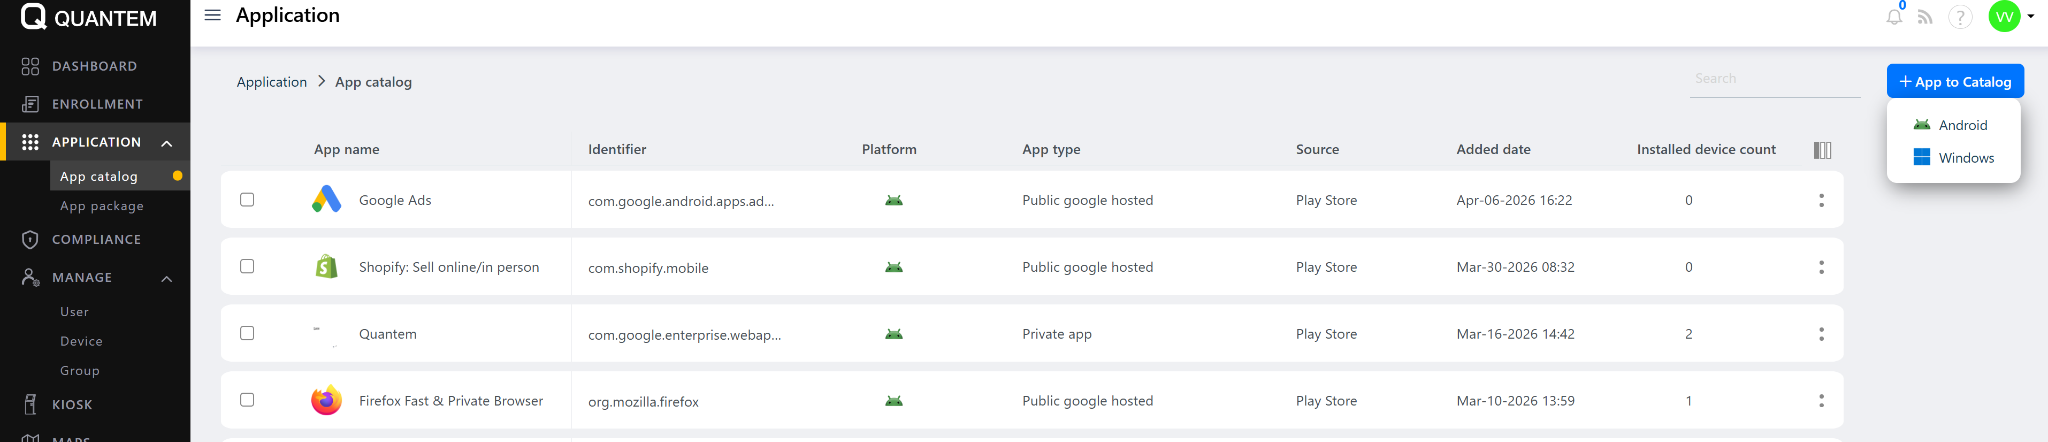Click the app catalog Search field
Screen dimensions: 2048x442
[1774, 79]
